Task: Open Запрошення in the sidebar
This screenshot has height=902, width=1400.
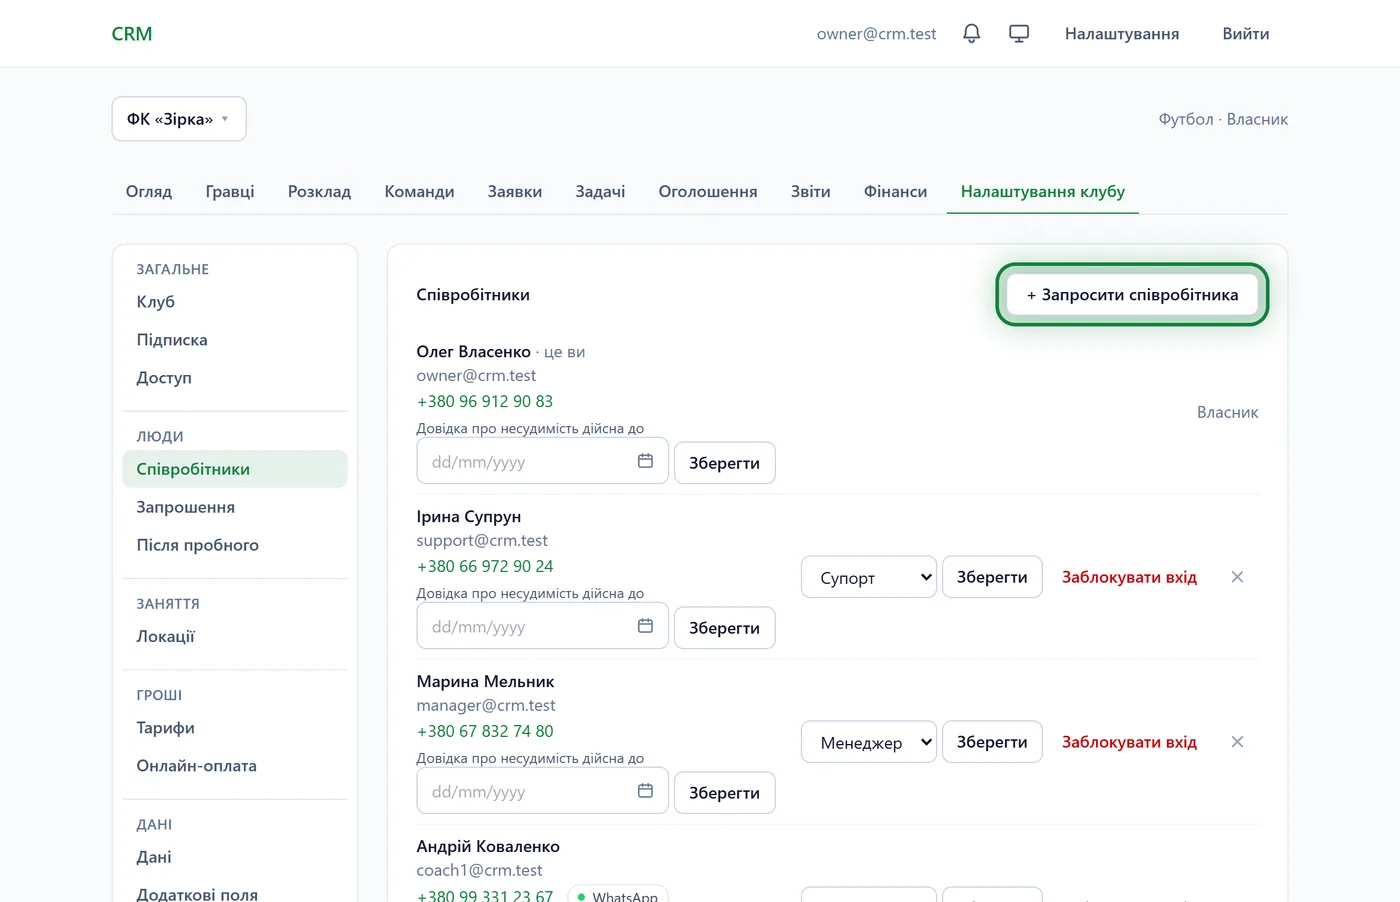Action: click(235, 507)
